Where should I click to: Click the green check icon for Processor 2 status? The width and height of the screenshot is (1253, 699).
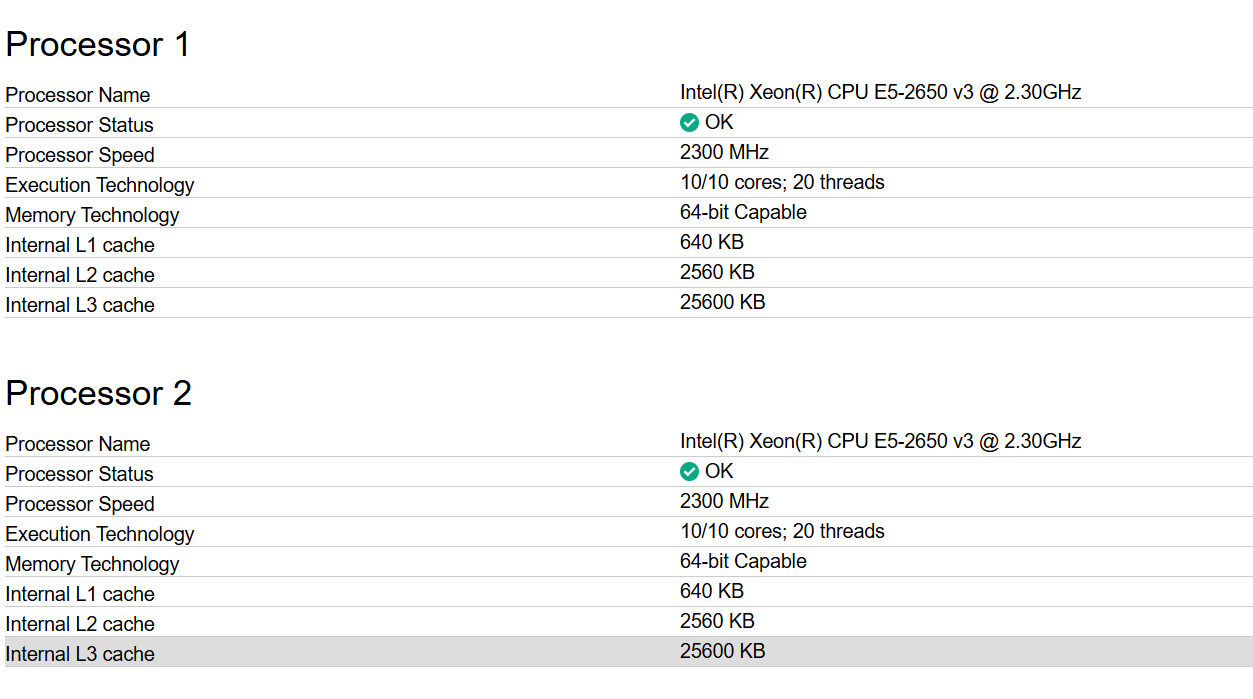click(689, 472)
